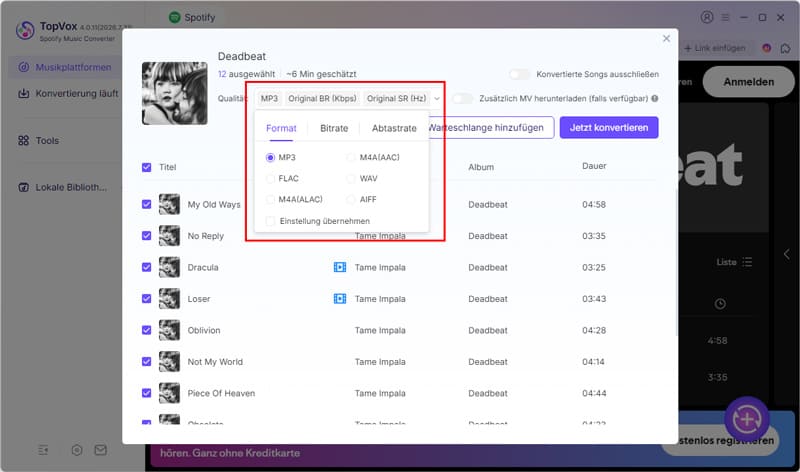Click Warteschlange hinzufügen button
The height and width of the screenshot is (472, 800).
coord(491,128)
